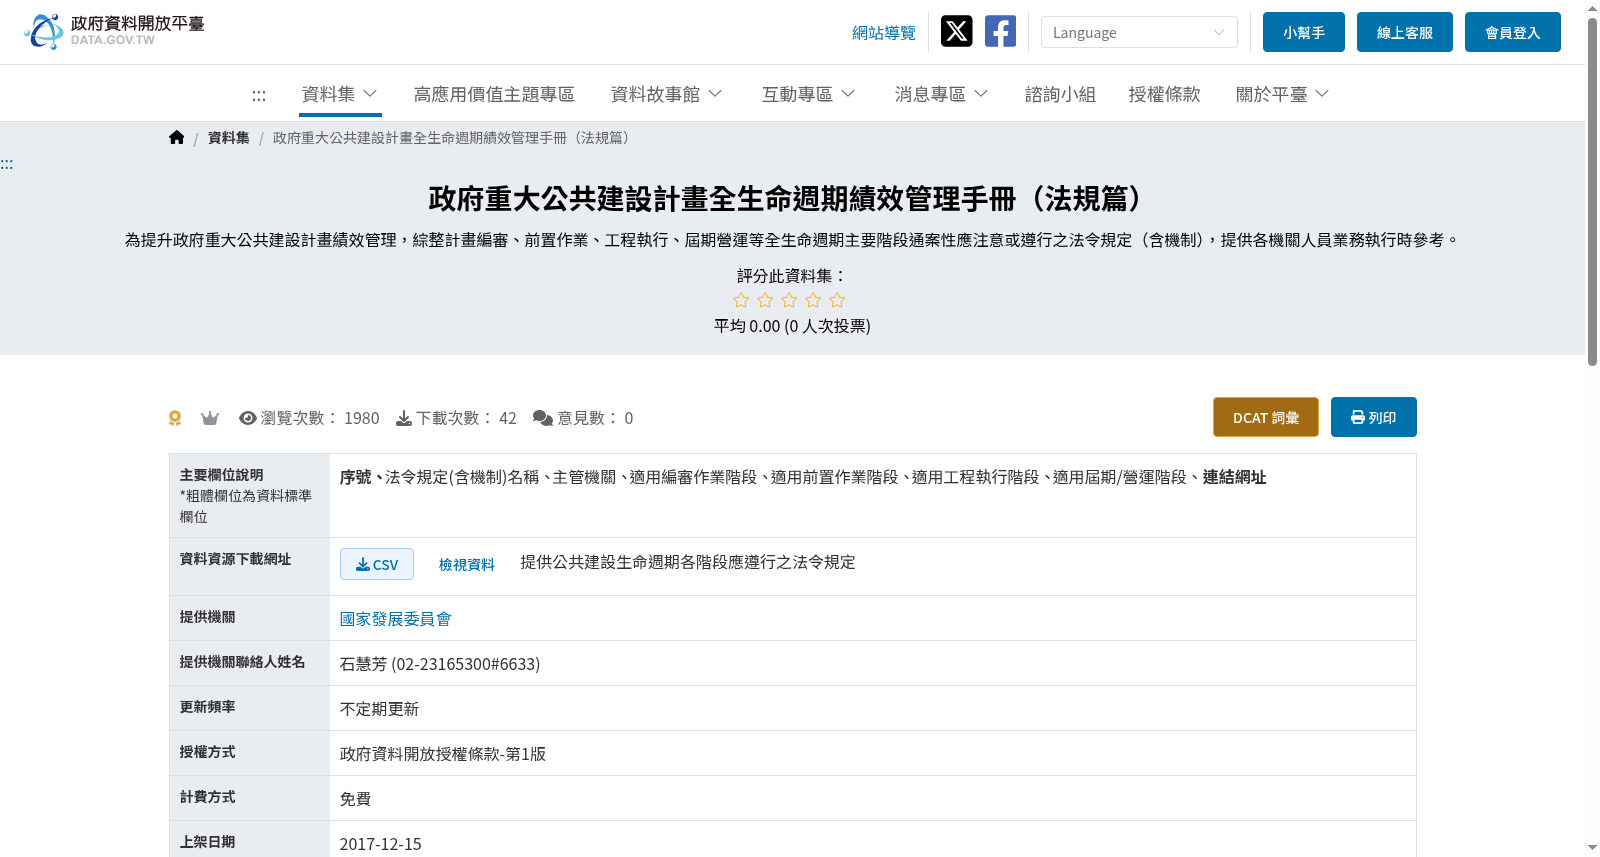Expand the 互動專區 menu
This screenshot has height=857, width=1600.
[808, 94]
